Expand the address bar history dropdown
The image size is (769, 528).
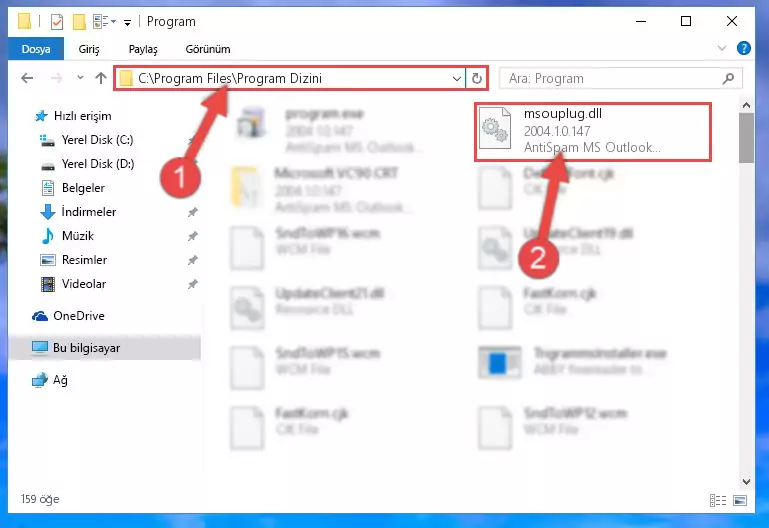pyautogui.click(x=456, y=78)
